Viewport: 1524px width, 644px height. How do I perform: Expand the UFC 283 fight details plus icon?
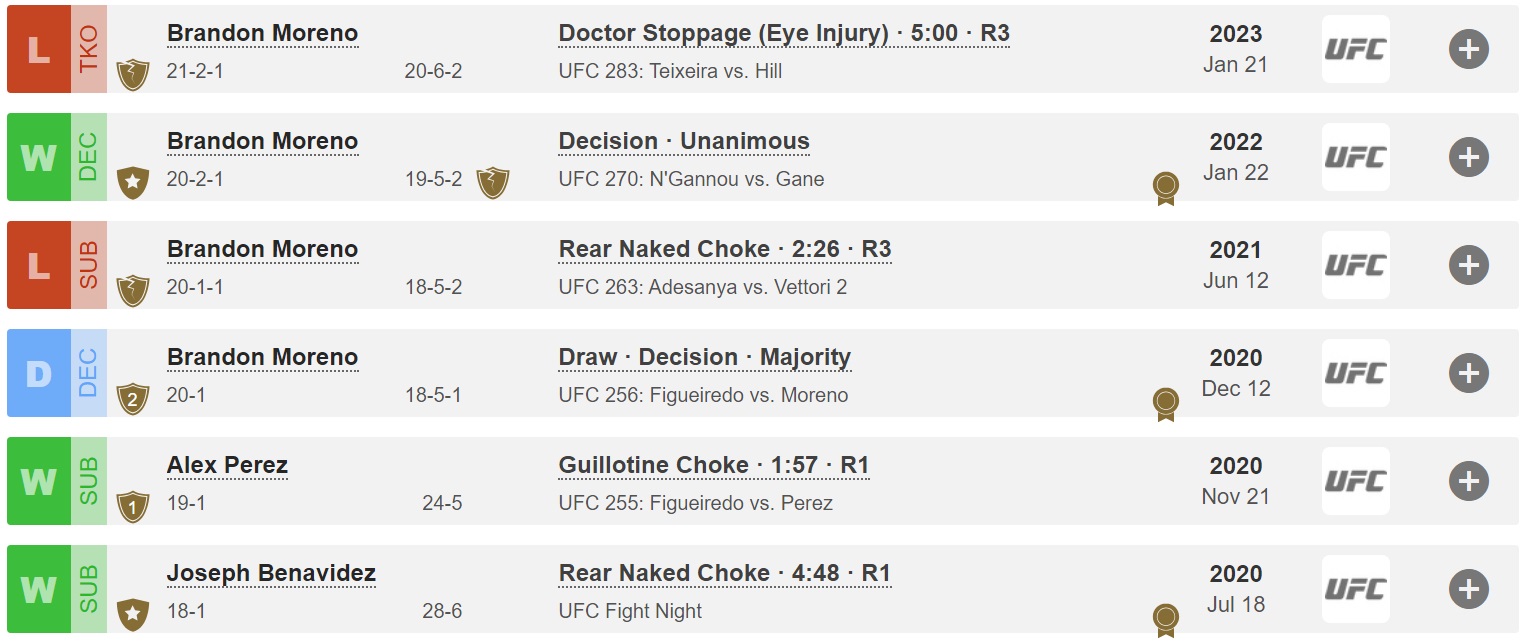(x=1468, y=49)
